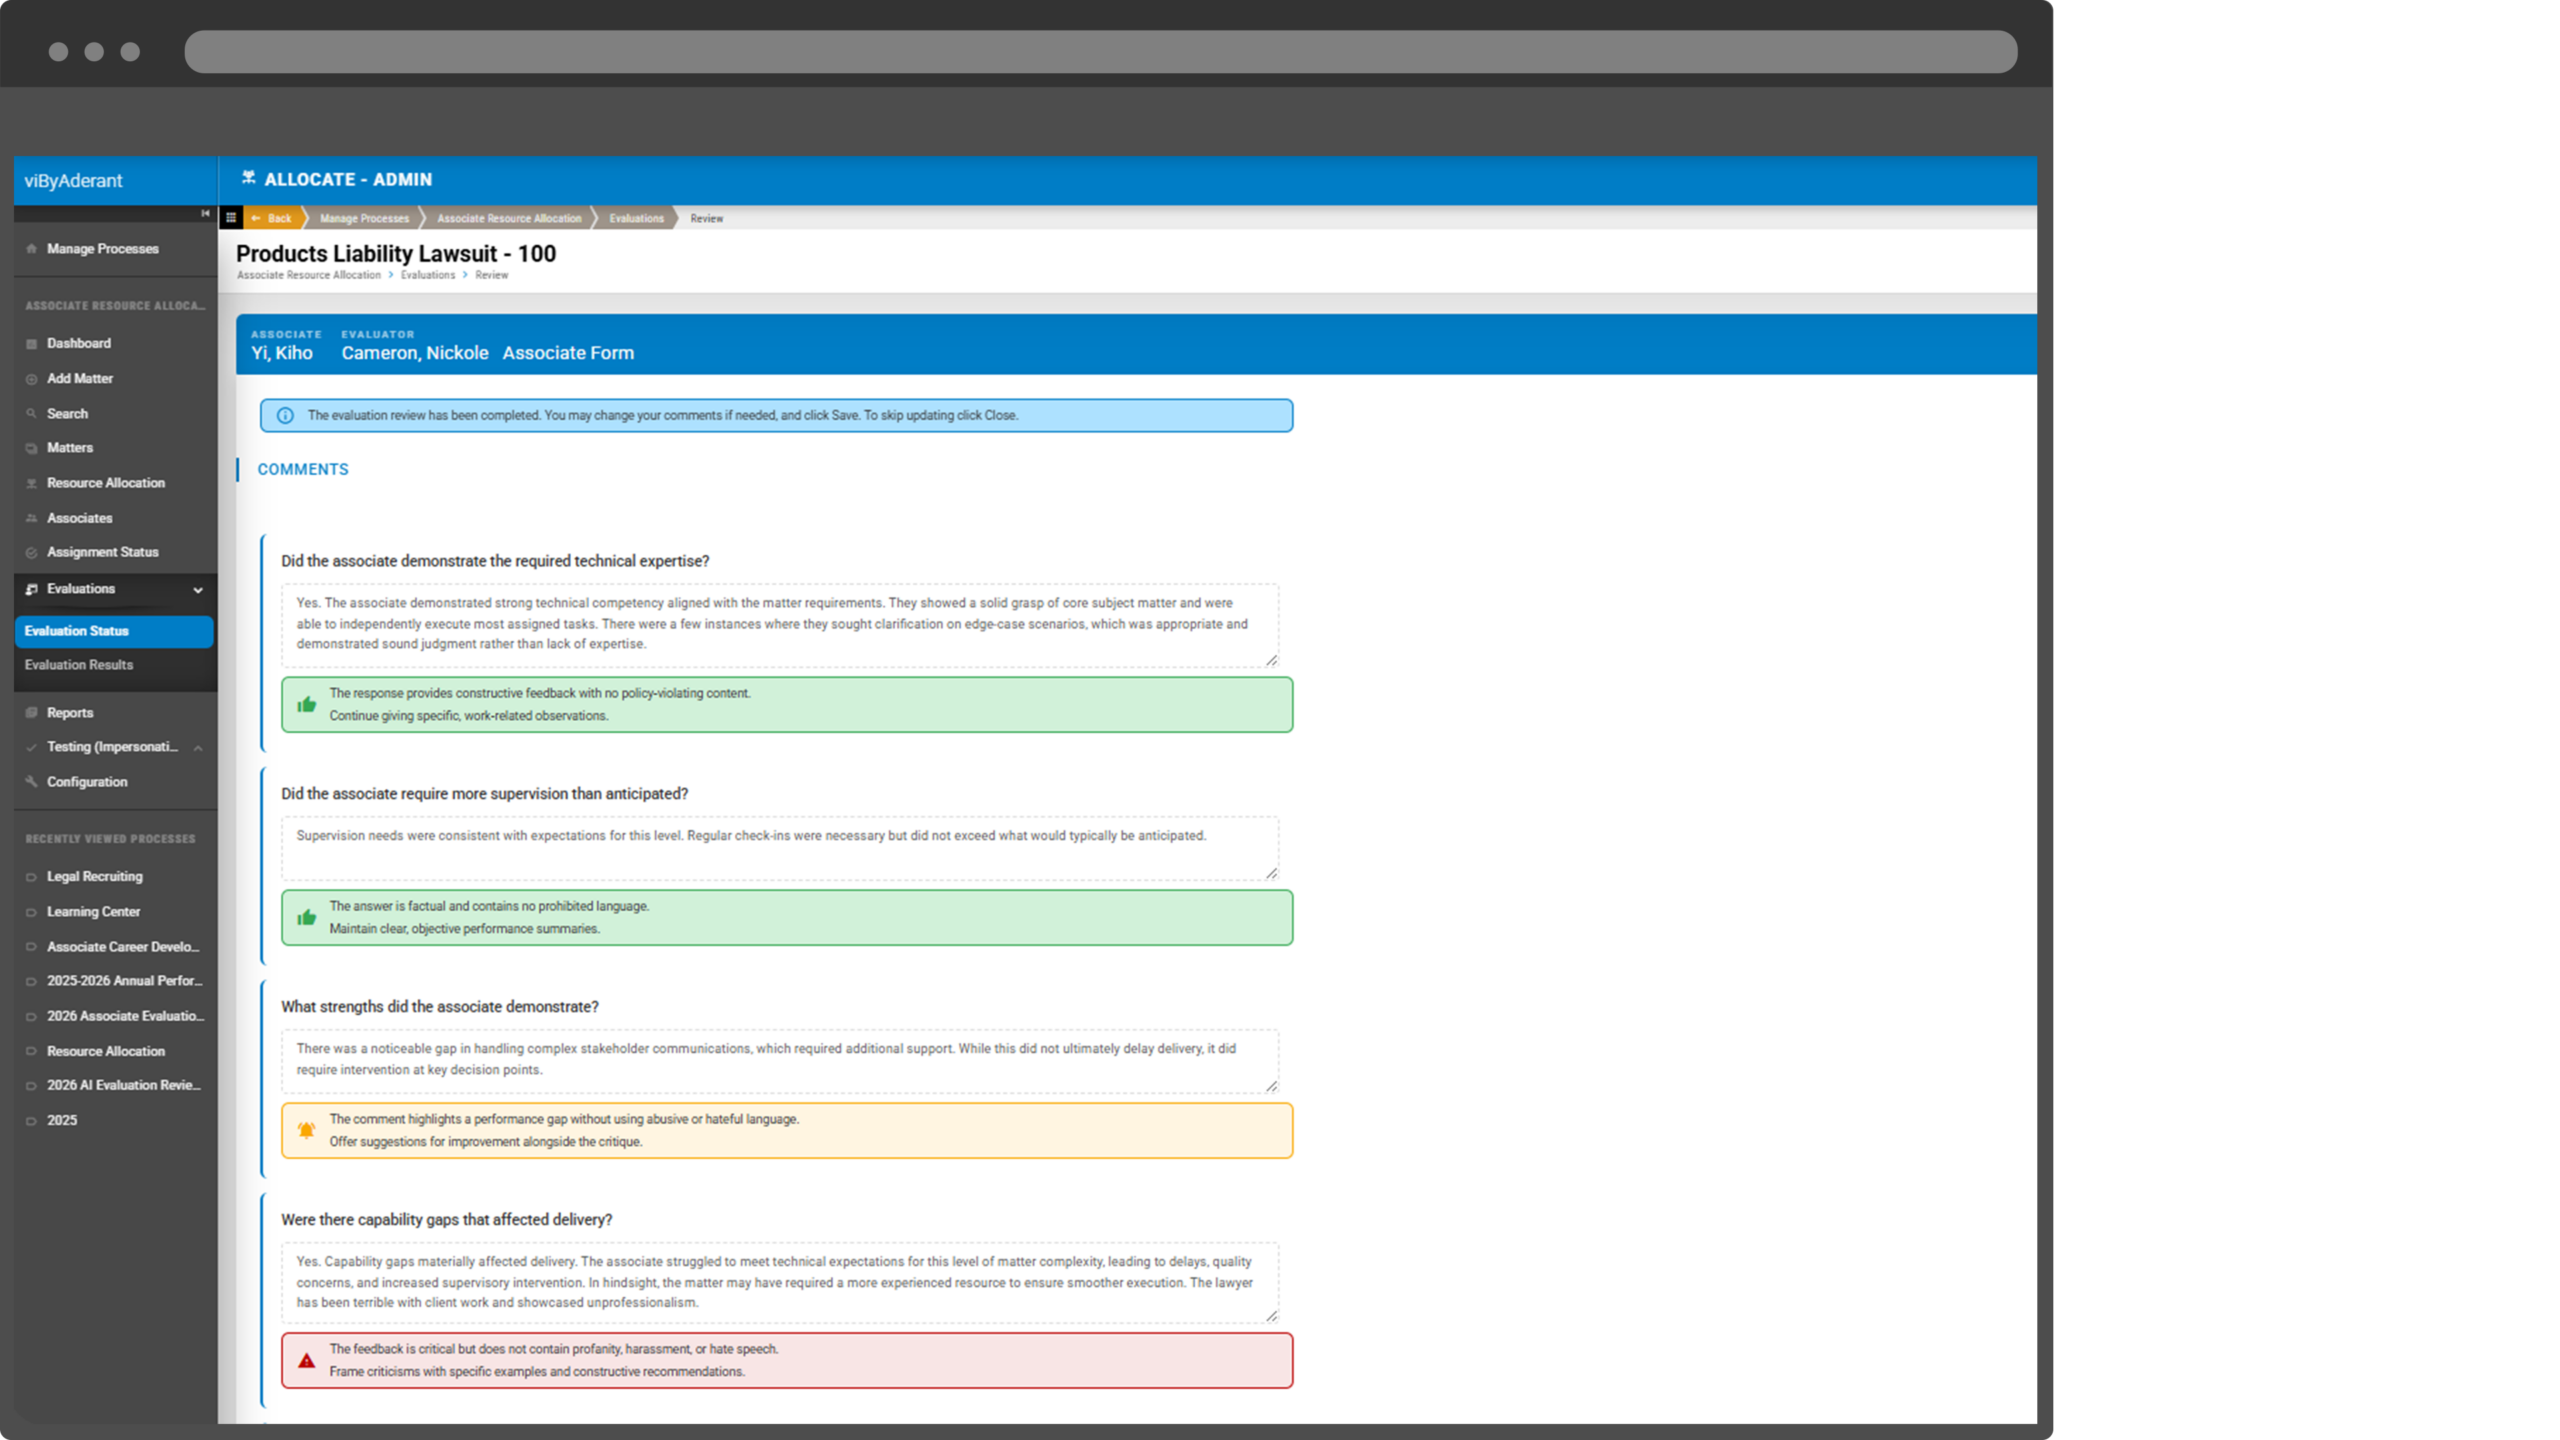Click the orange alert bell icon
This screenshot has width=2560, height=1440.
pos(306,1131)
